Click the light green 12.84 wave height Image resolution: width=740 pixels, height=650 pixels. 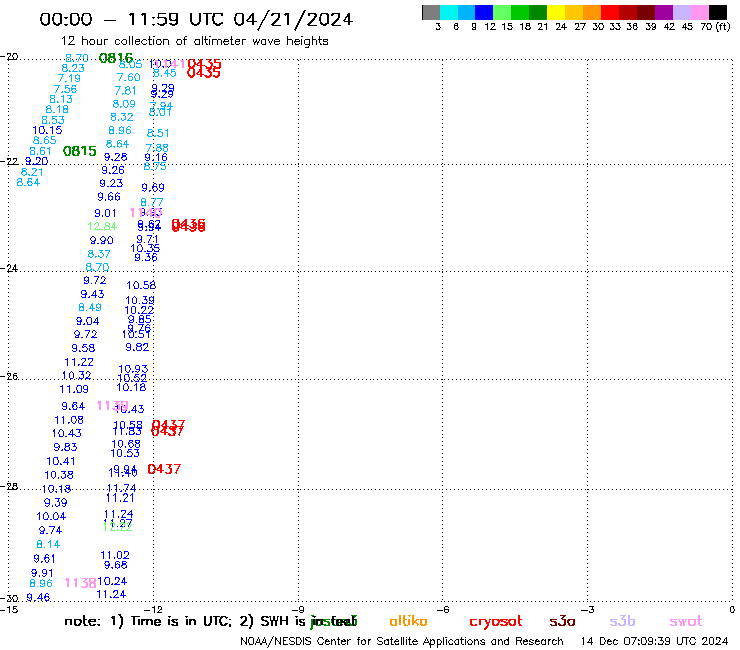pos(102,227)
